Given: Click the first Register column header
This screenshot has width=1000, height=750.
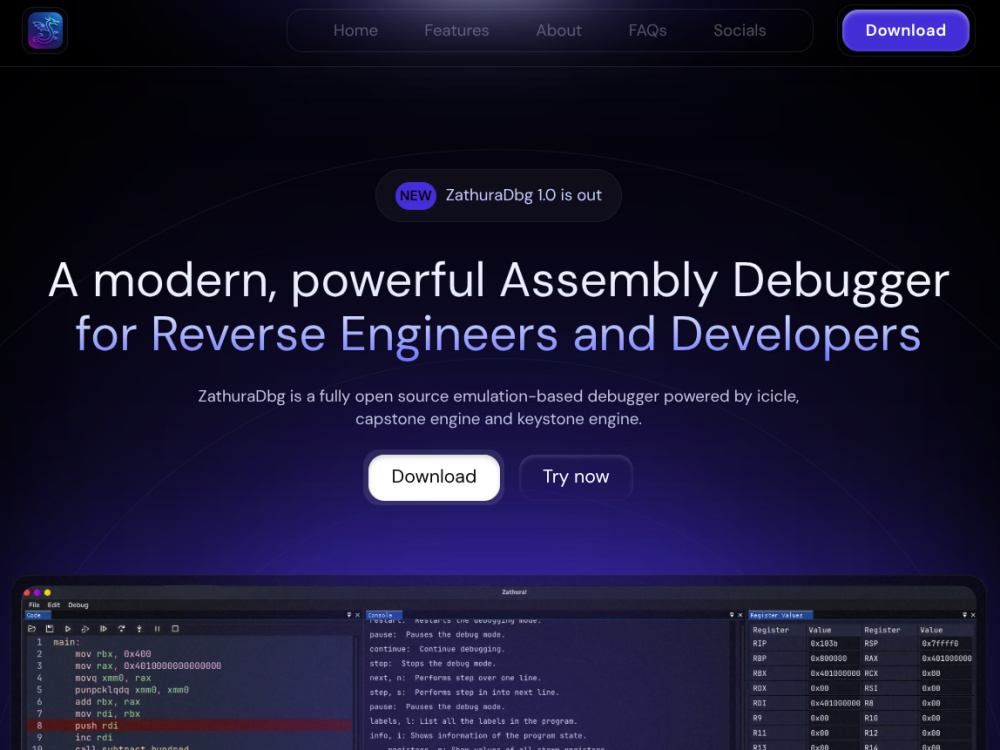Looking at the screenshot, I should click(x=771, y=630).
